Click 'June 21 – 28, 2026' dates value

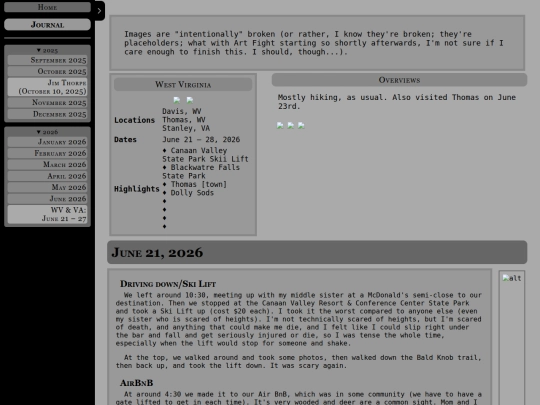point(201,139)
